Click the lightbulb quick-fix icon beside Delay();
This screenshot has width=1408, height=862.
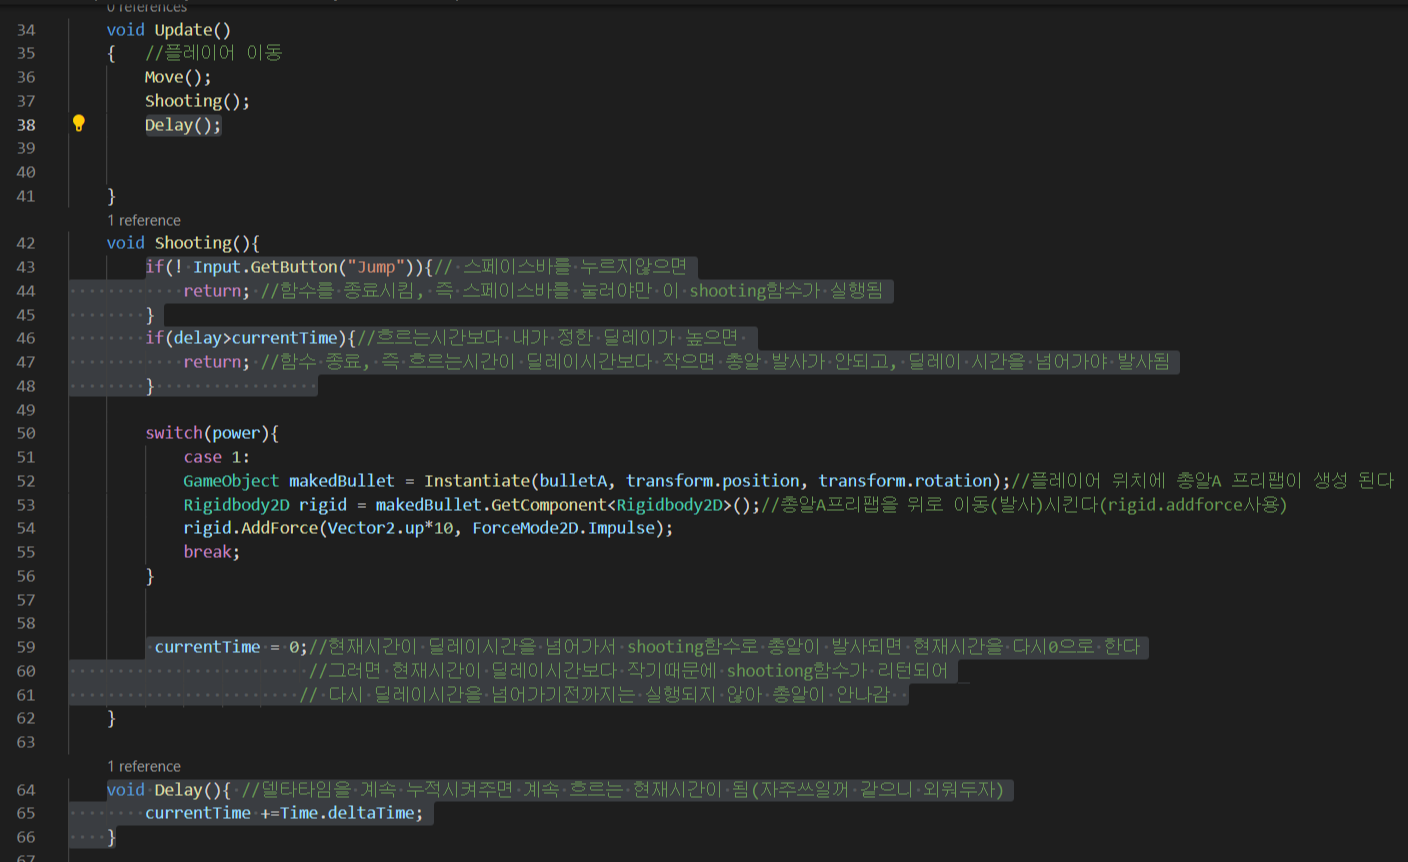79,123
